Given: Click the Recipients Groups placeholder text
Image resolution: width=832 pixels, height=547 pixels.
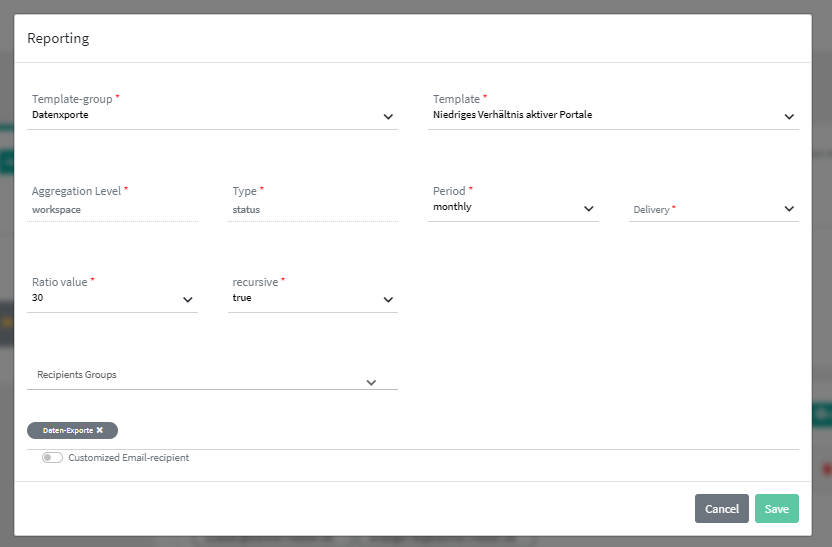Looking at the screenshot, I should coord(77,375).
